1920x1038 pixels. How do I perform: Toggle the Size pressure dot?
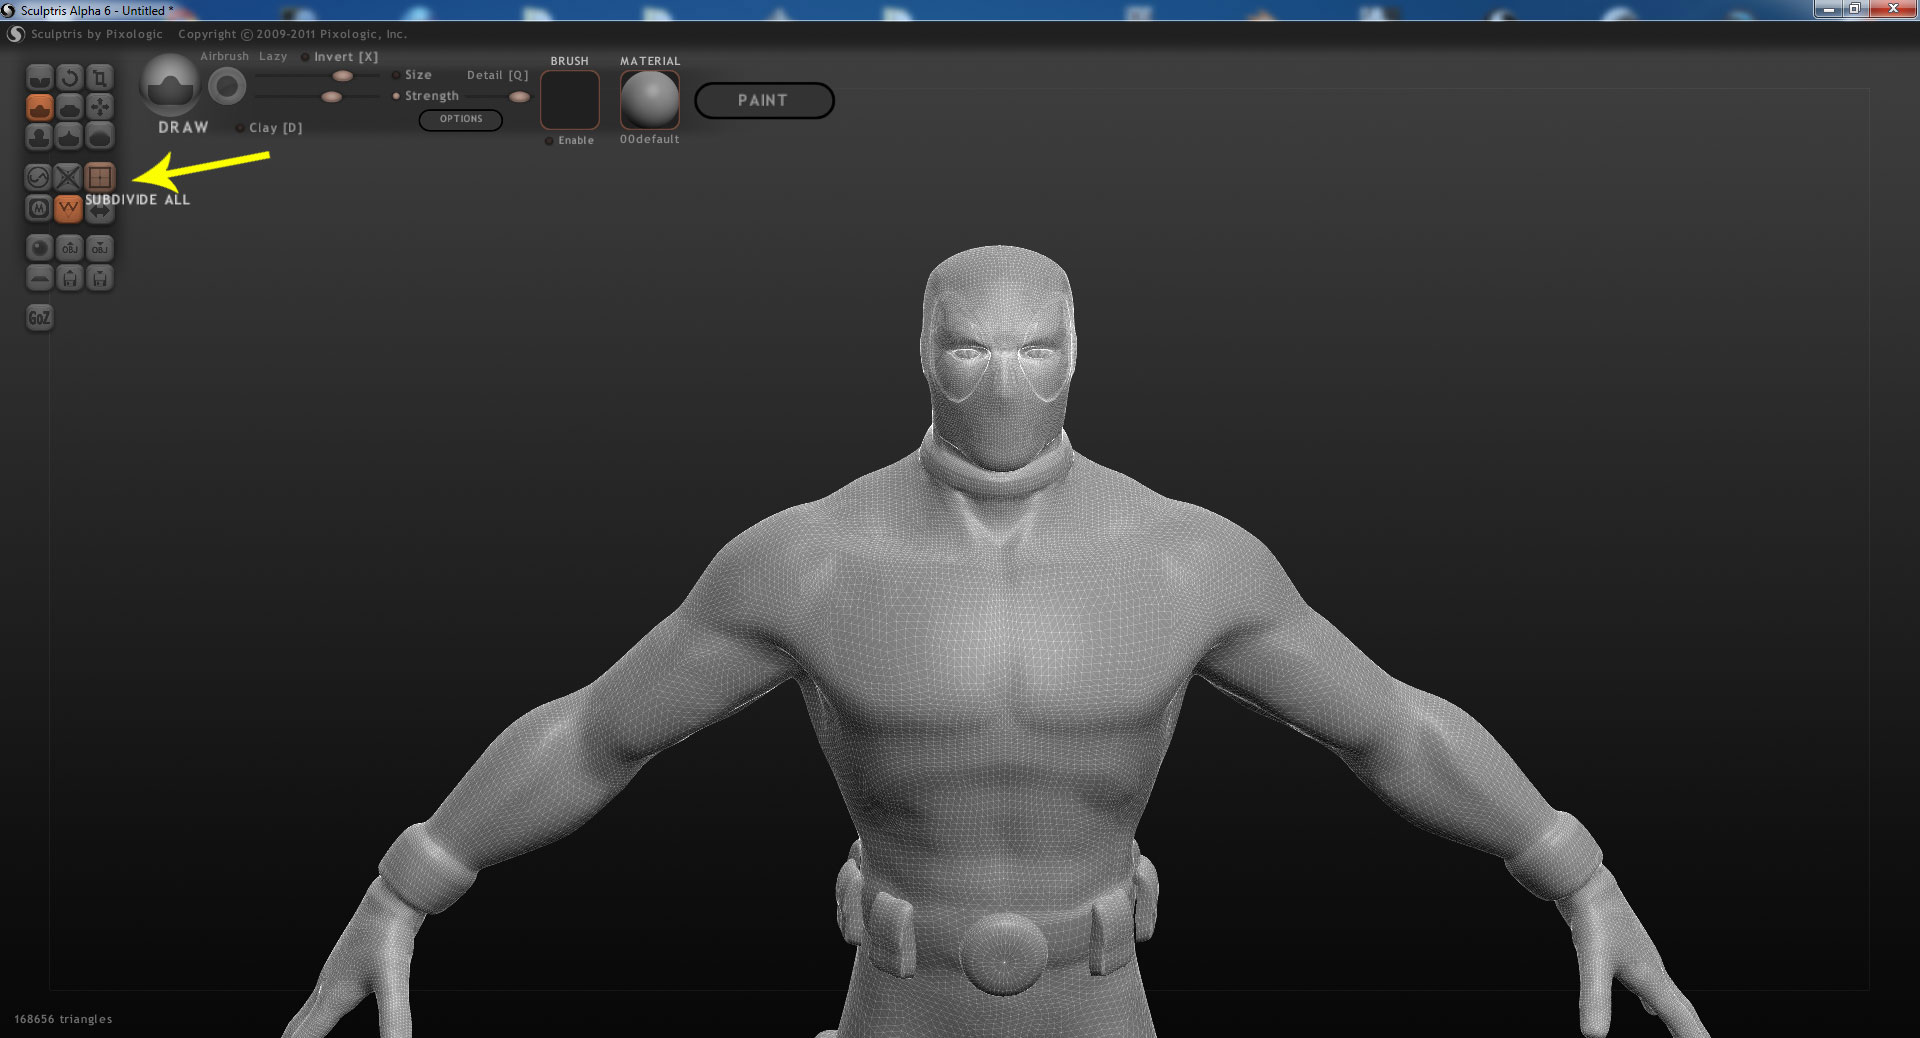tap(396, 75)
